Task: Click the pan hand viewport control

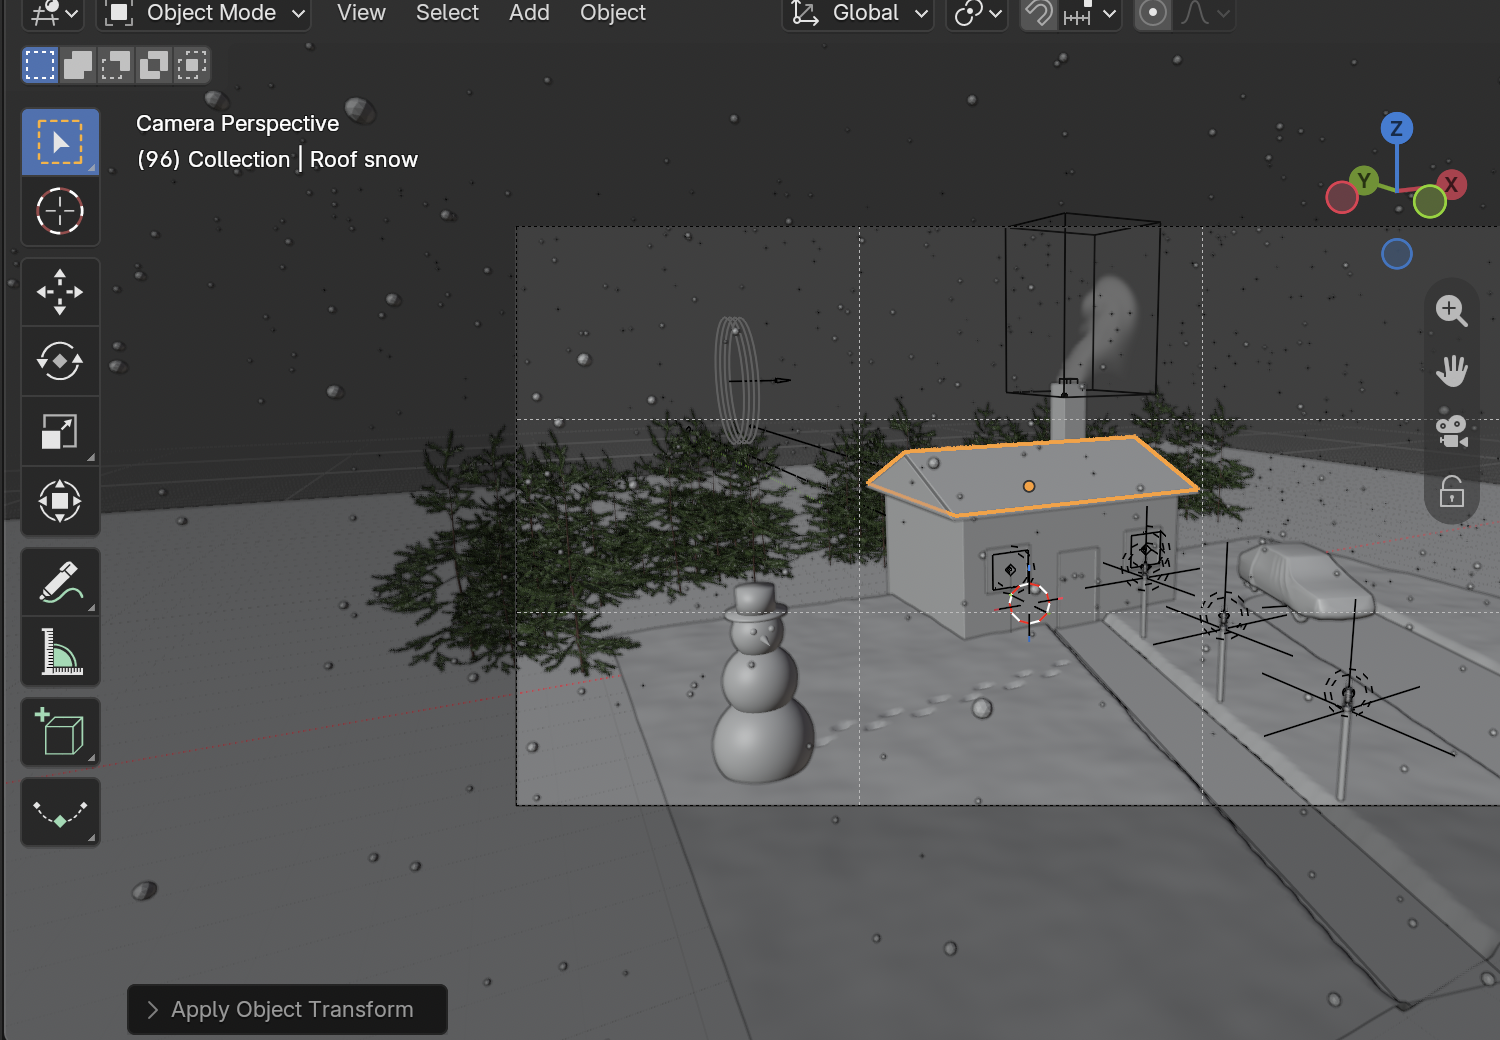Action: pyautogui.click(x=1451, y=371)
